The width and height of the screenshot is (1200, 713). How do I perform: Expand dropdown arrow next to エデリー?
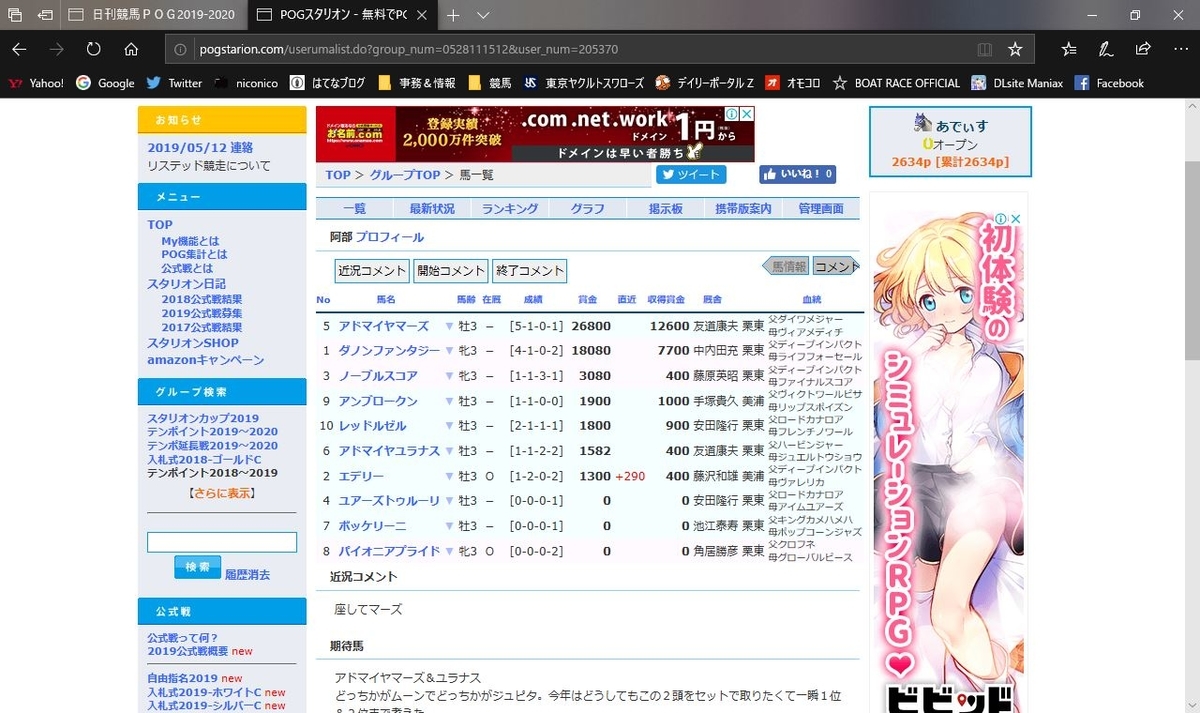click(449, 476)
